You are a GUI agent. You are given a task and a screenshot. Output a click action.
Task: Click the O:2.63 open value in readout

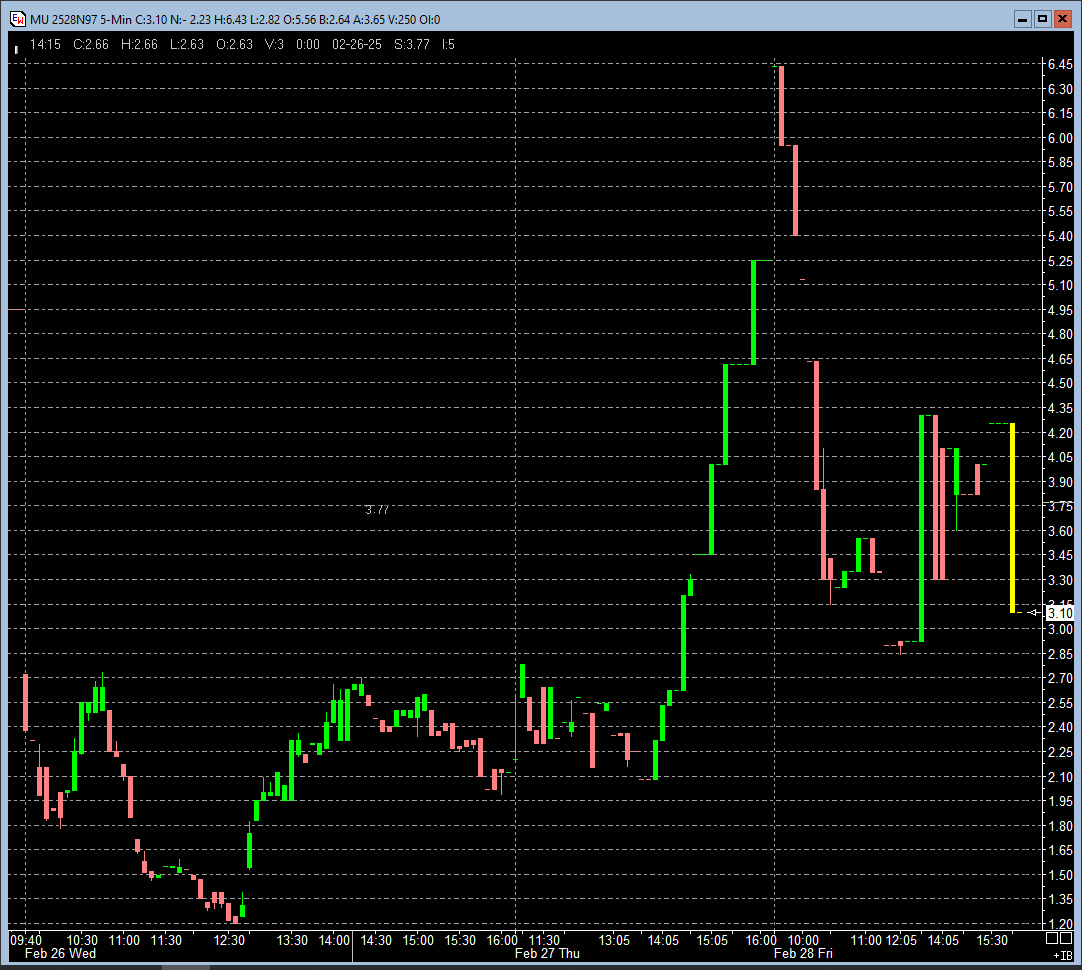[235, 44]
